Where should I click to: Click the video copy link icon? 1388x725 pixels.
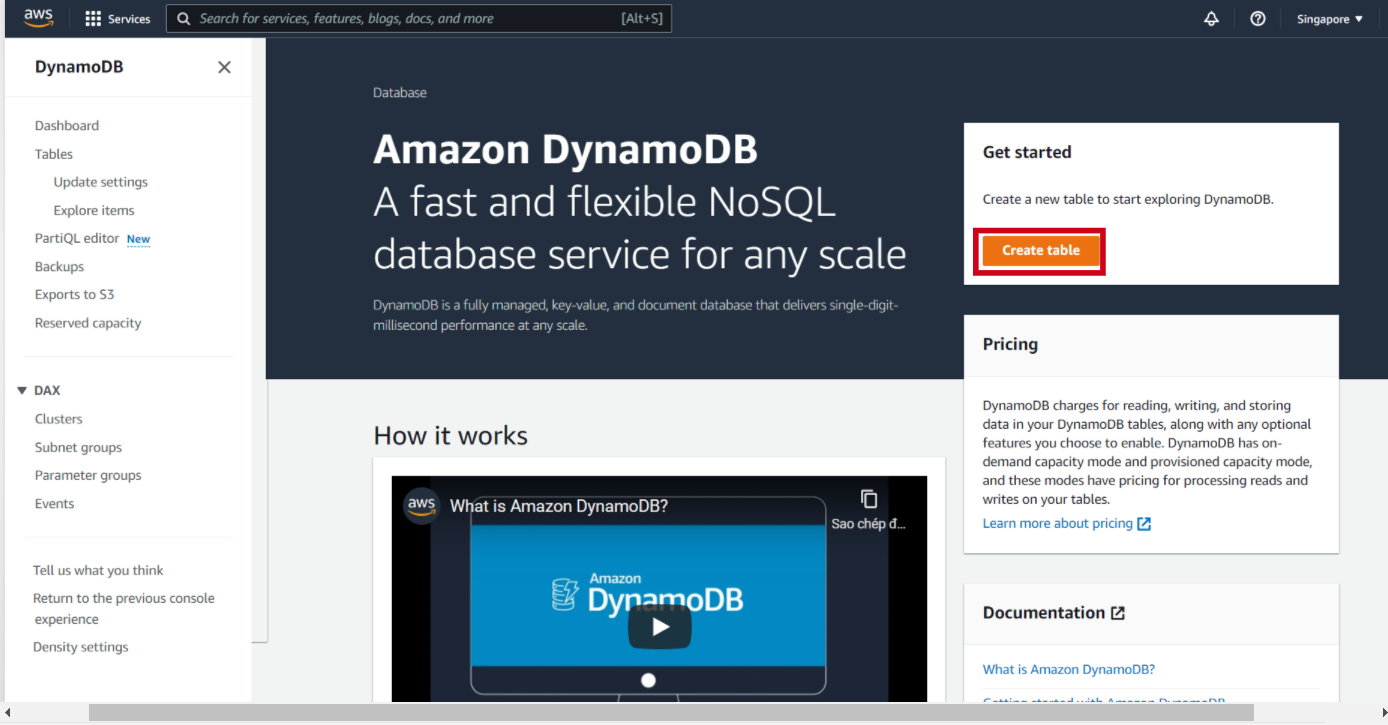tap(869, 498)
